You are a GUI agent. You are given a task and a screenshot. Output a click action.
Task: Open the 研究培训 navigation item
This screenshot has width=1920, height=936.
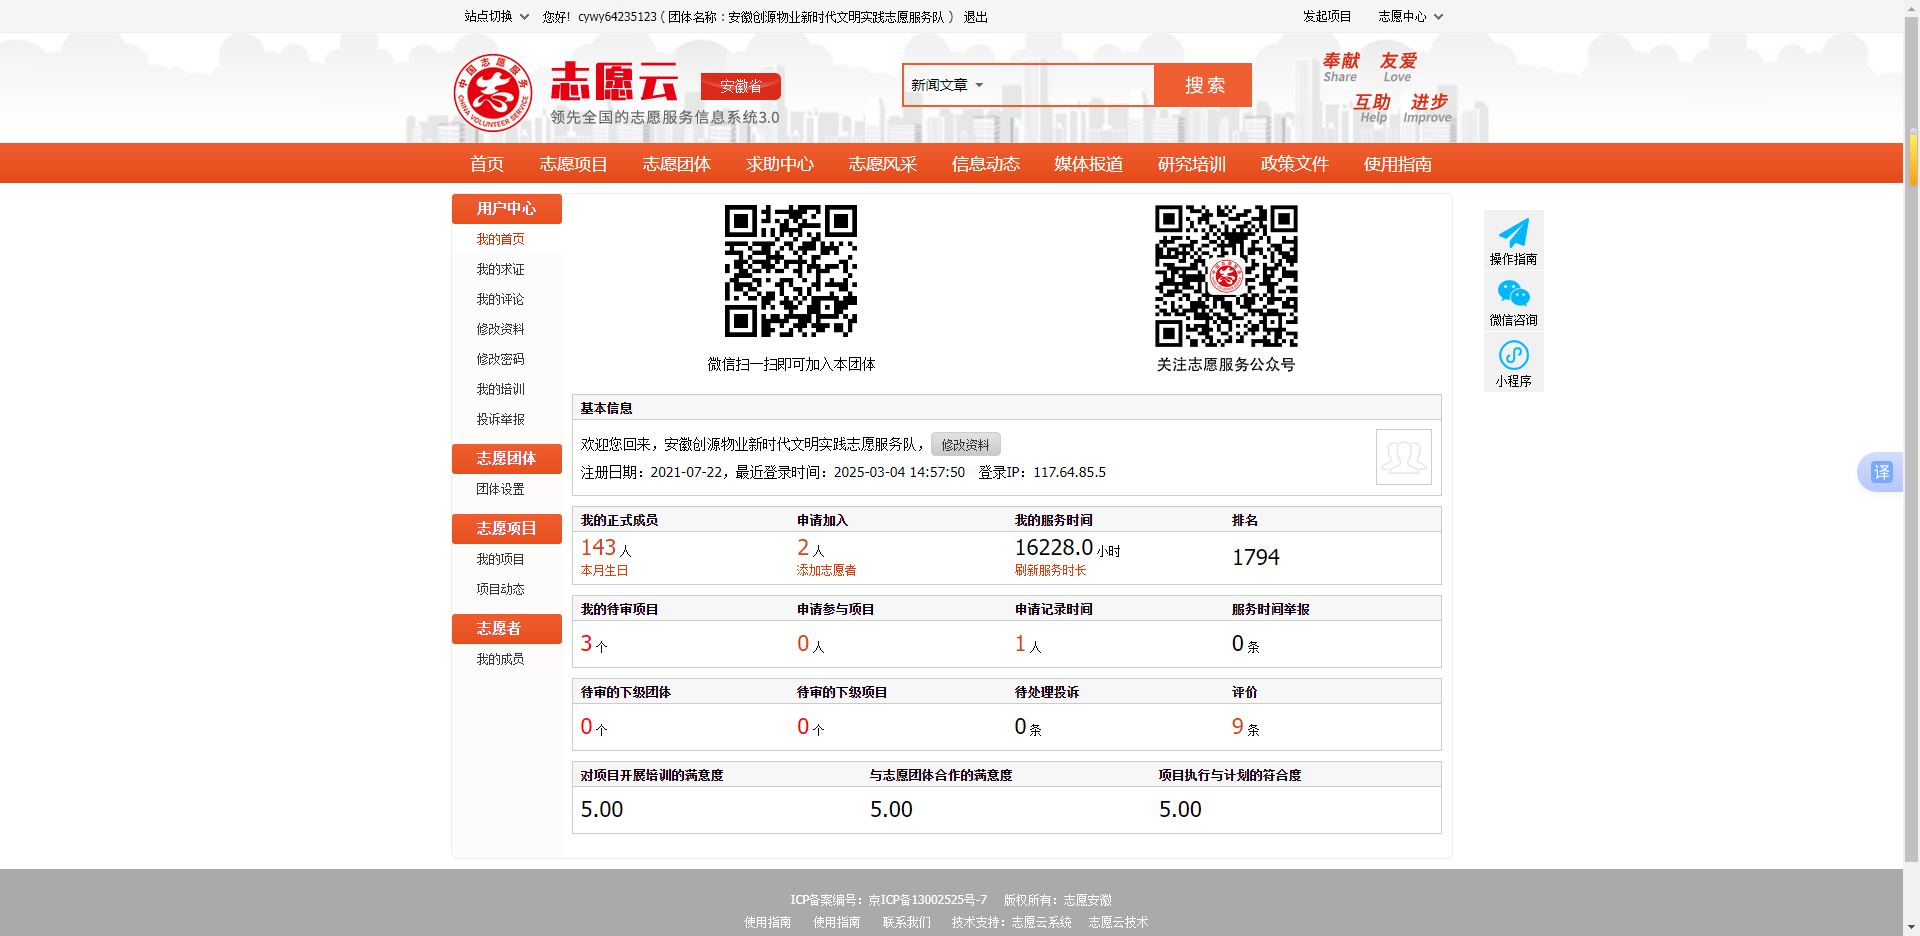[x=1192, y=164]
